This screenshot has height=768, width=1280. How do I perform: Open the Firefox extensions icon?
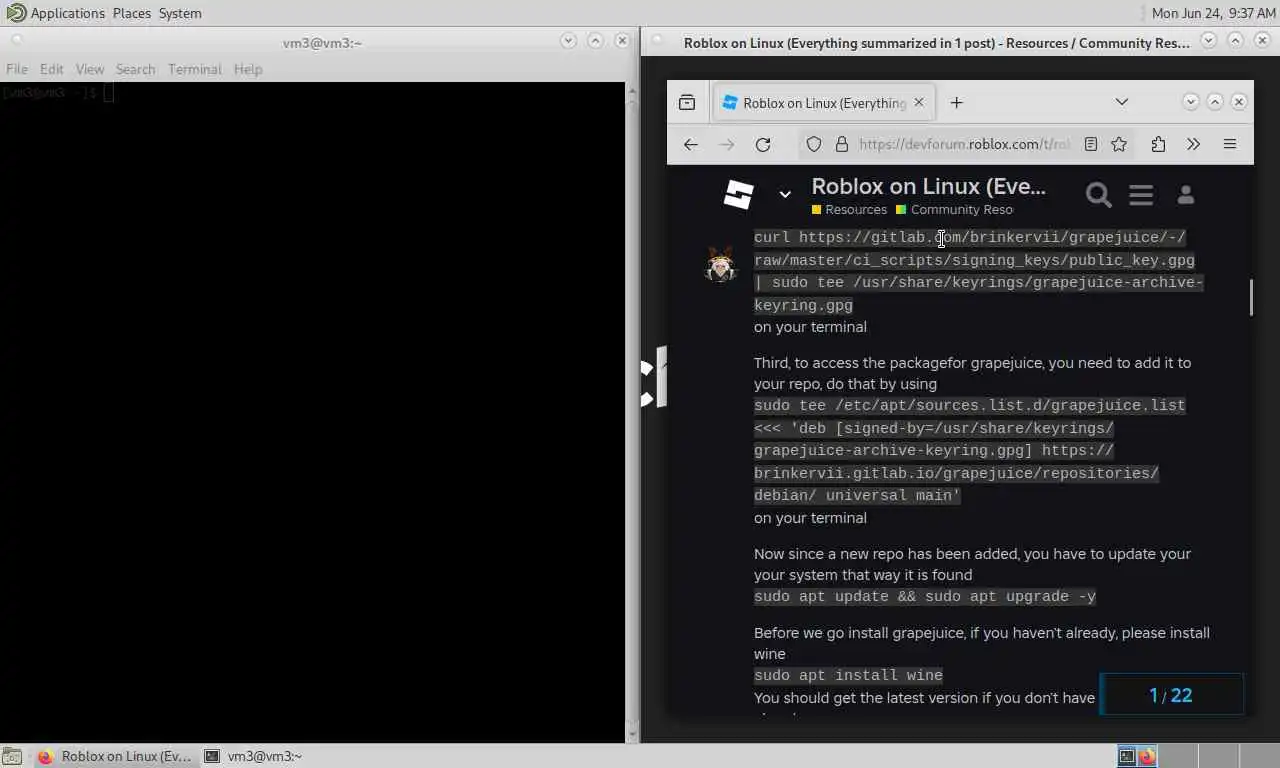(x=1158, y=144)
